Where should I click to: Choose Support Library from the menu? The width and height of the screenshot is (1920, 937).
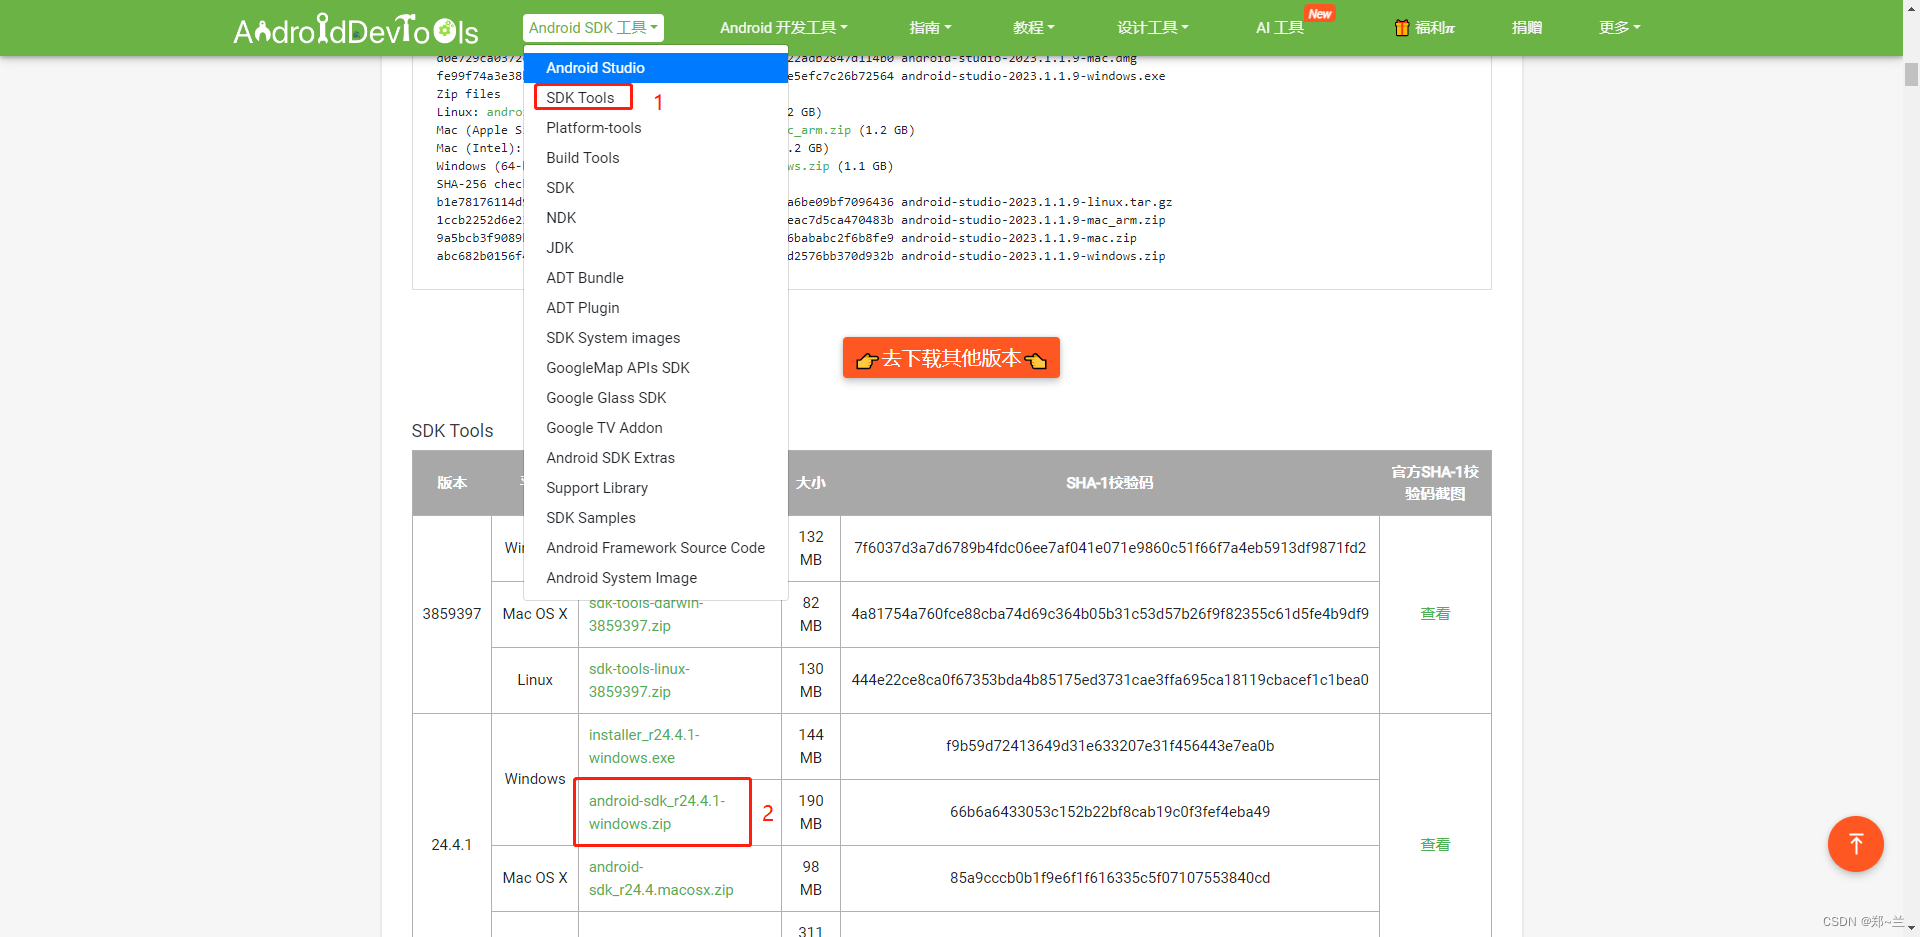point(656,488)
